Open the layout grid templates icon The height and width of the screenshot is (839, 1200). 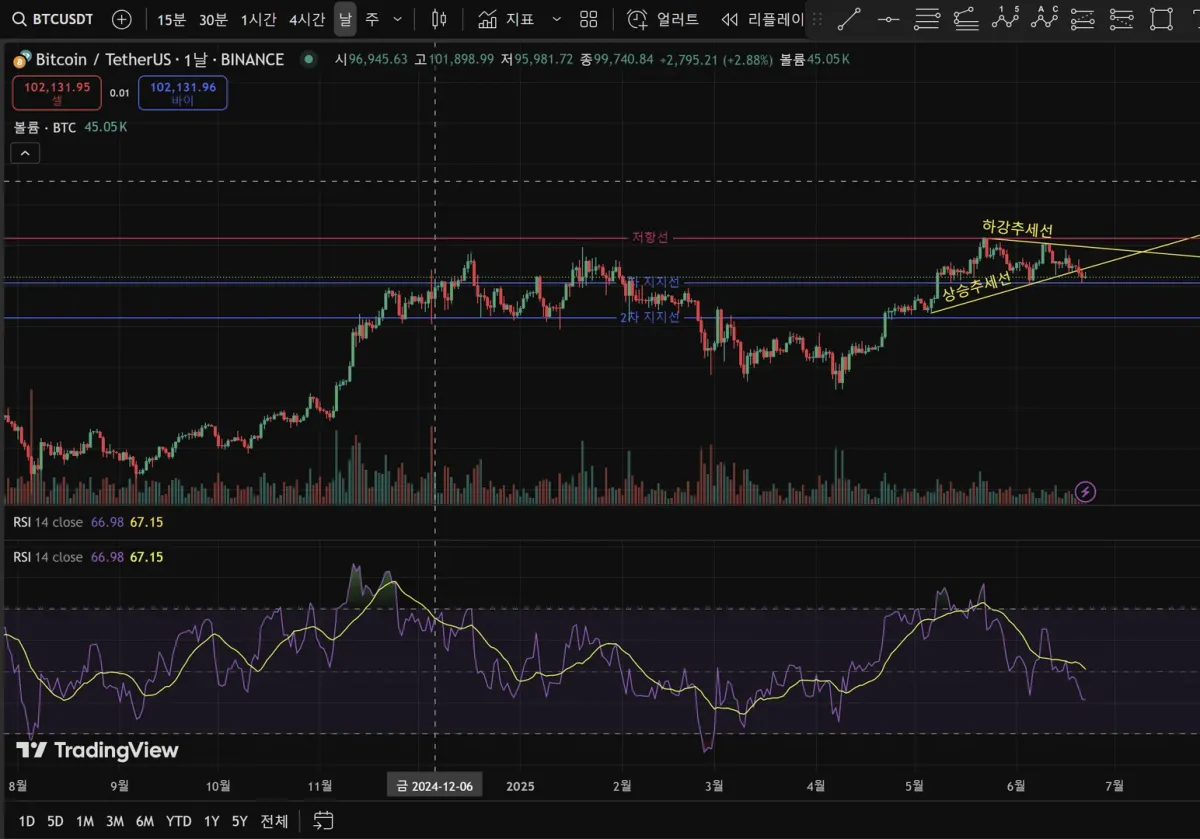(589, 19)
